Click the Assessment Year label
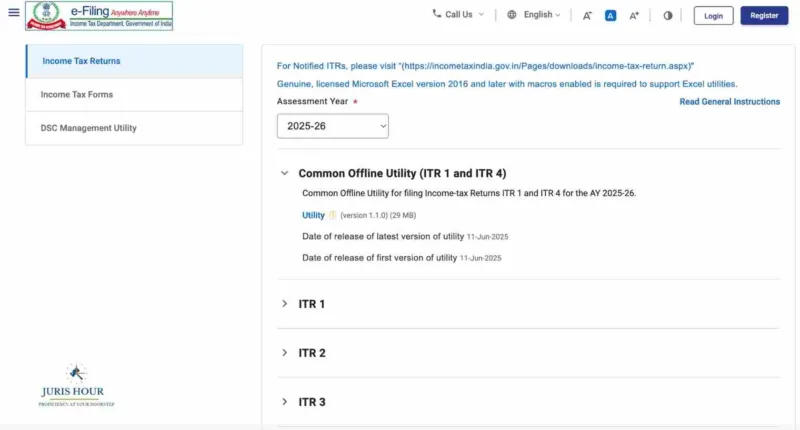The image size is (800, 430). [x=312, y=102]
